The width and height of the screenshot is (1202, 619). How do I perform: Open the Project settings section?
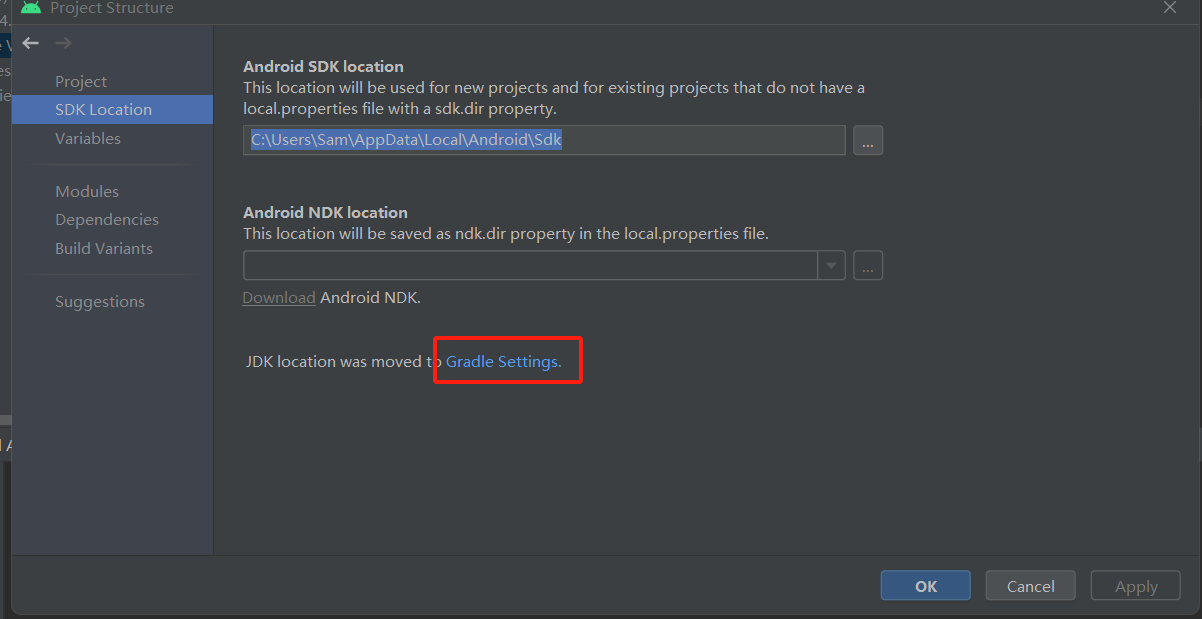coord(80,81)
